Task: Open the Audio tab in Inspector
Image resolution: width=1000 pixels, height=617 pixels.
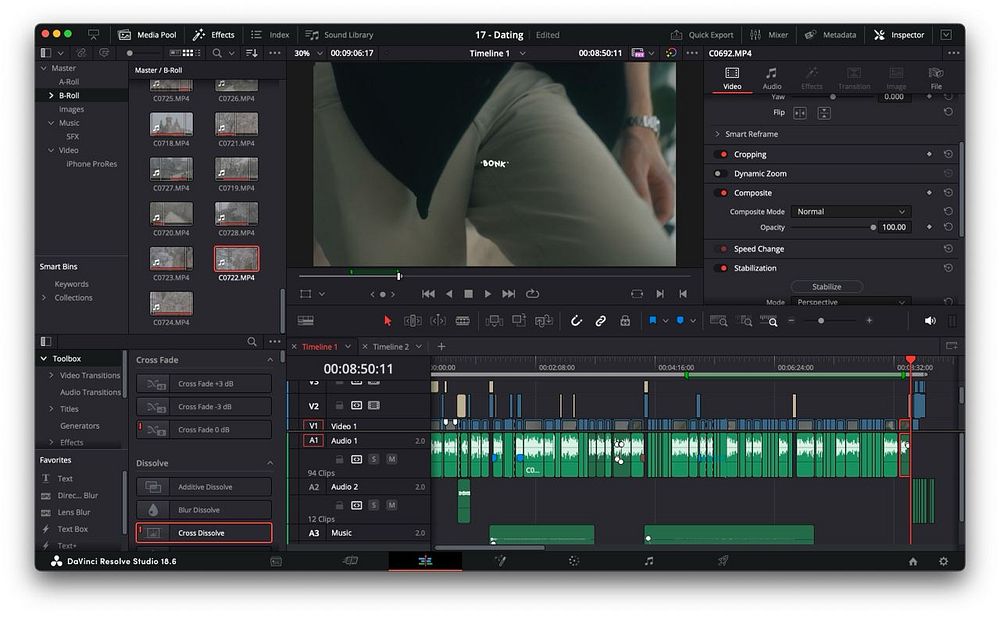Action: [x=771, y=79]
